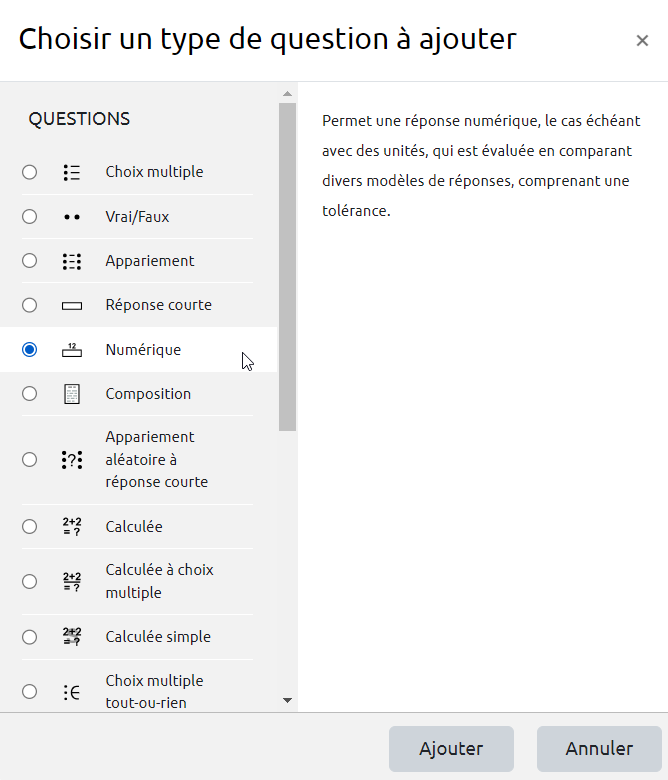Select the Choix multiple radio button
Image resolution: width=668 pixels, height=780 pixels.
[30, 172]
